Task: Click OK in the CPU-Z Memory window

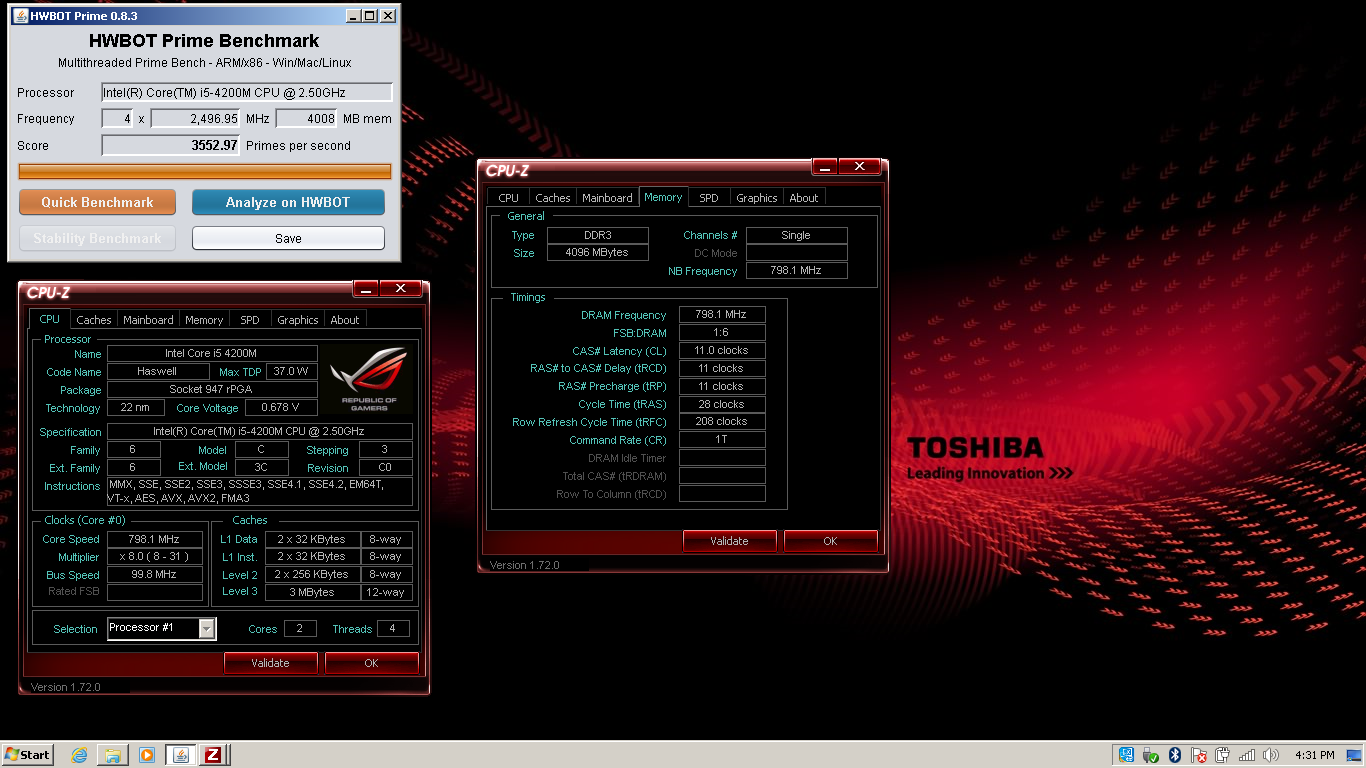Action: pyautogui.click(x=831, y=541)
